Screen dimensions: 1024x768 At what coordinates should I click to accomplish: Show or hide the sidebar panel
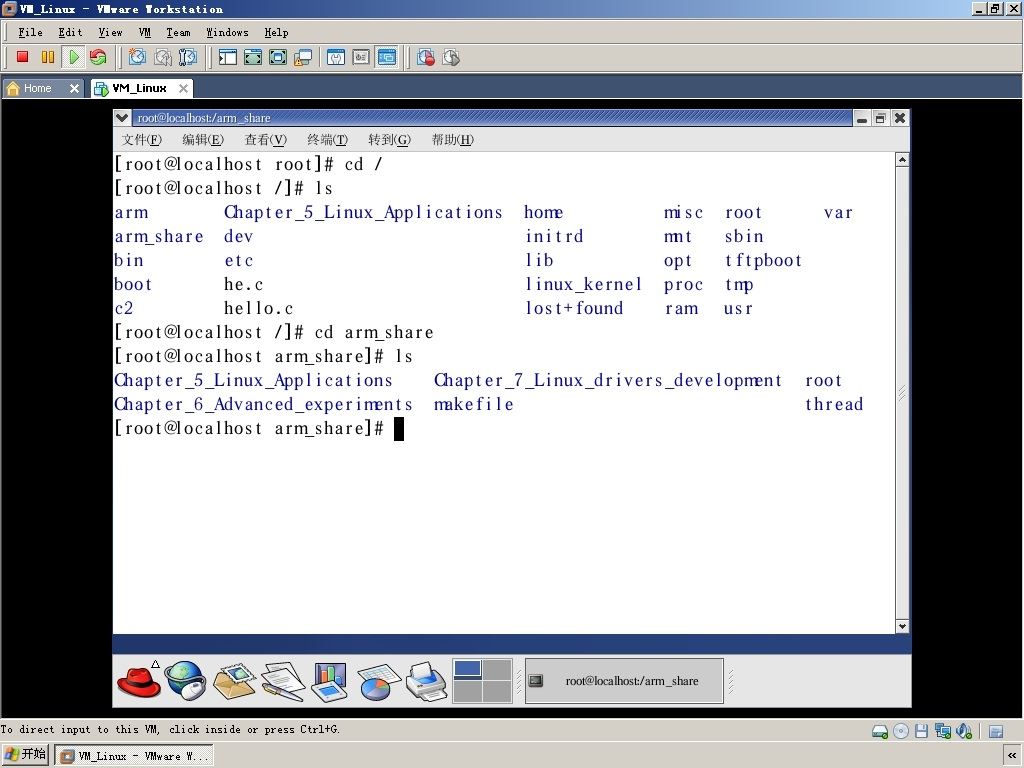(227, 57)
